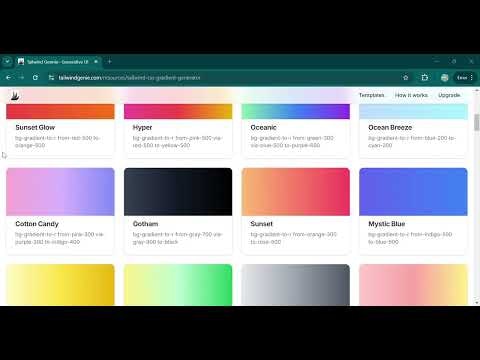Screen dimensions: 480x360
Task: Select the Sunset Glow gradient swatch
Action: click(60, 111)
